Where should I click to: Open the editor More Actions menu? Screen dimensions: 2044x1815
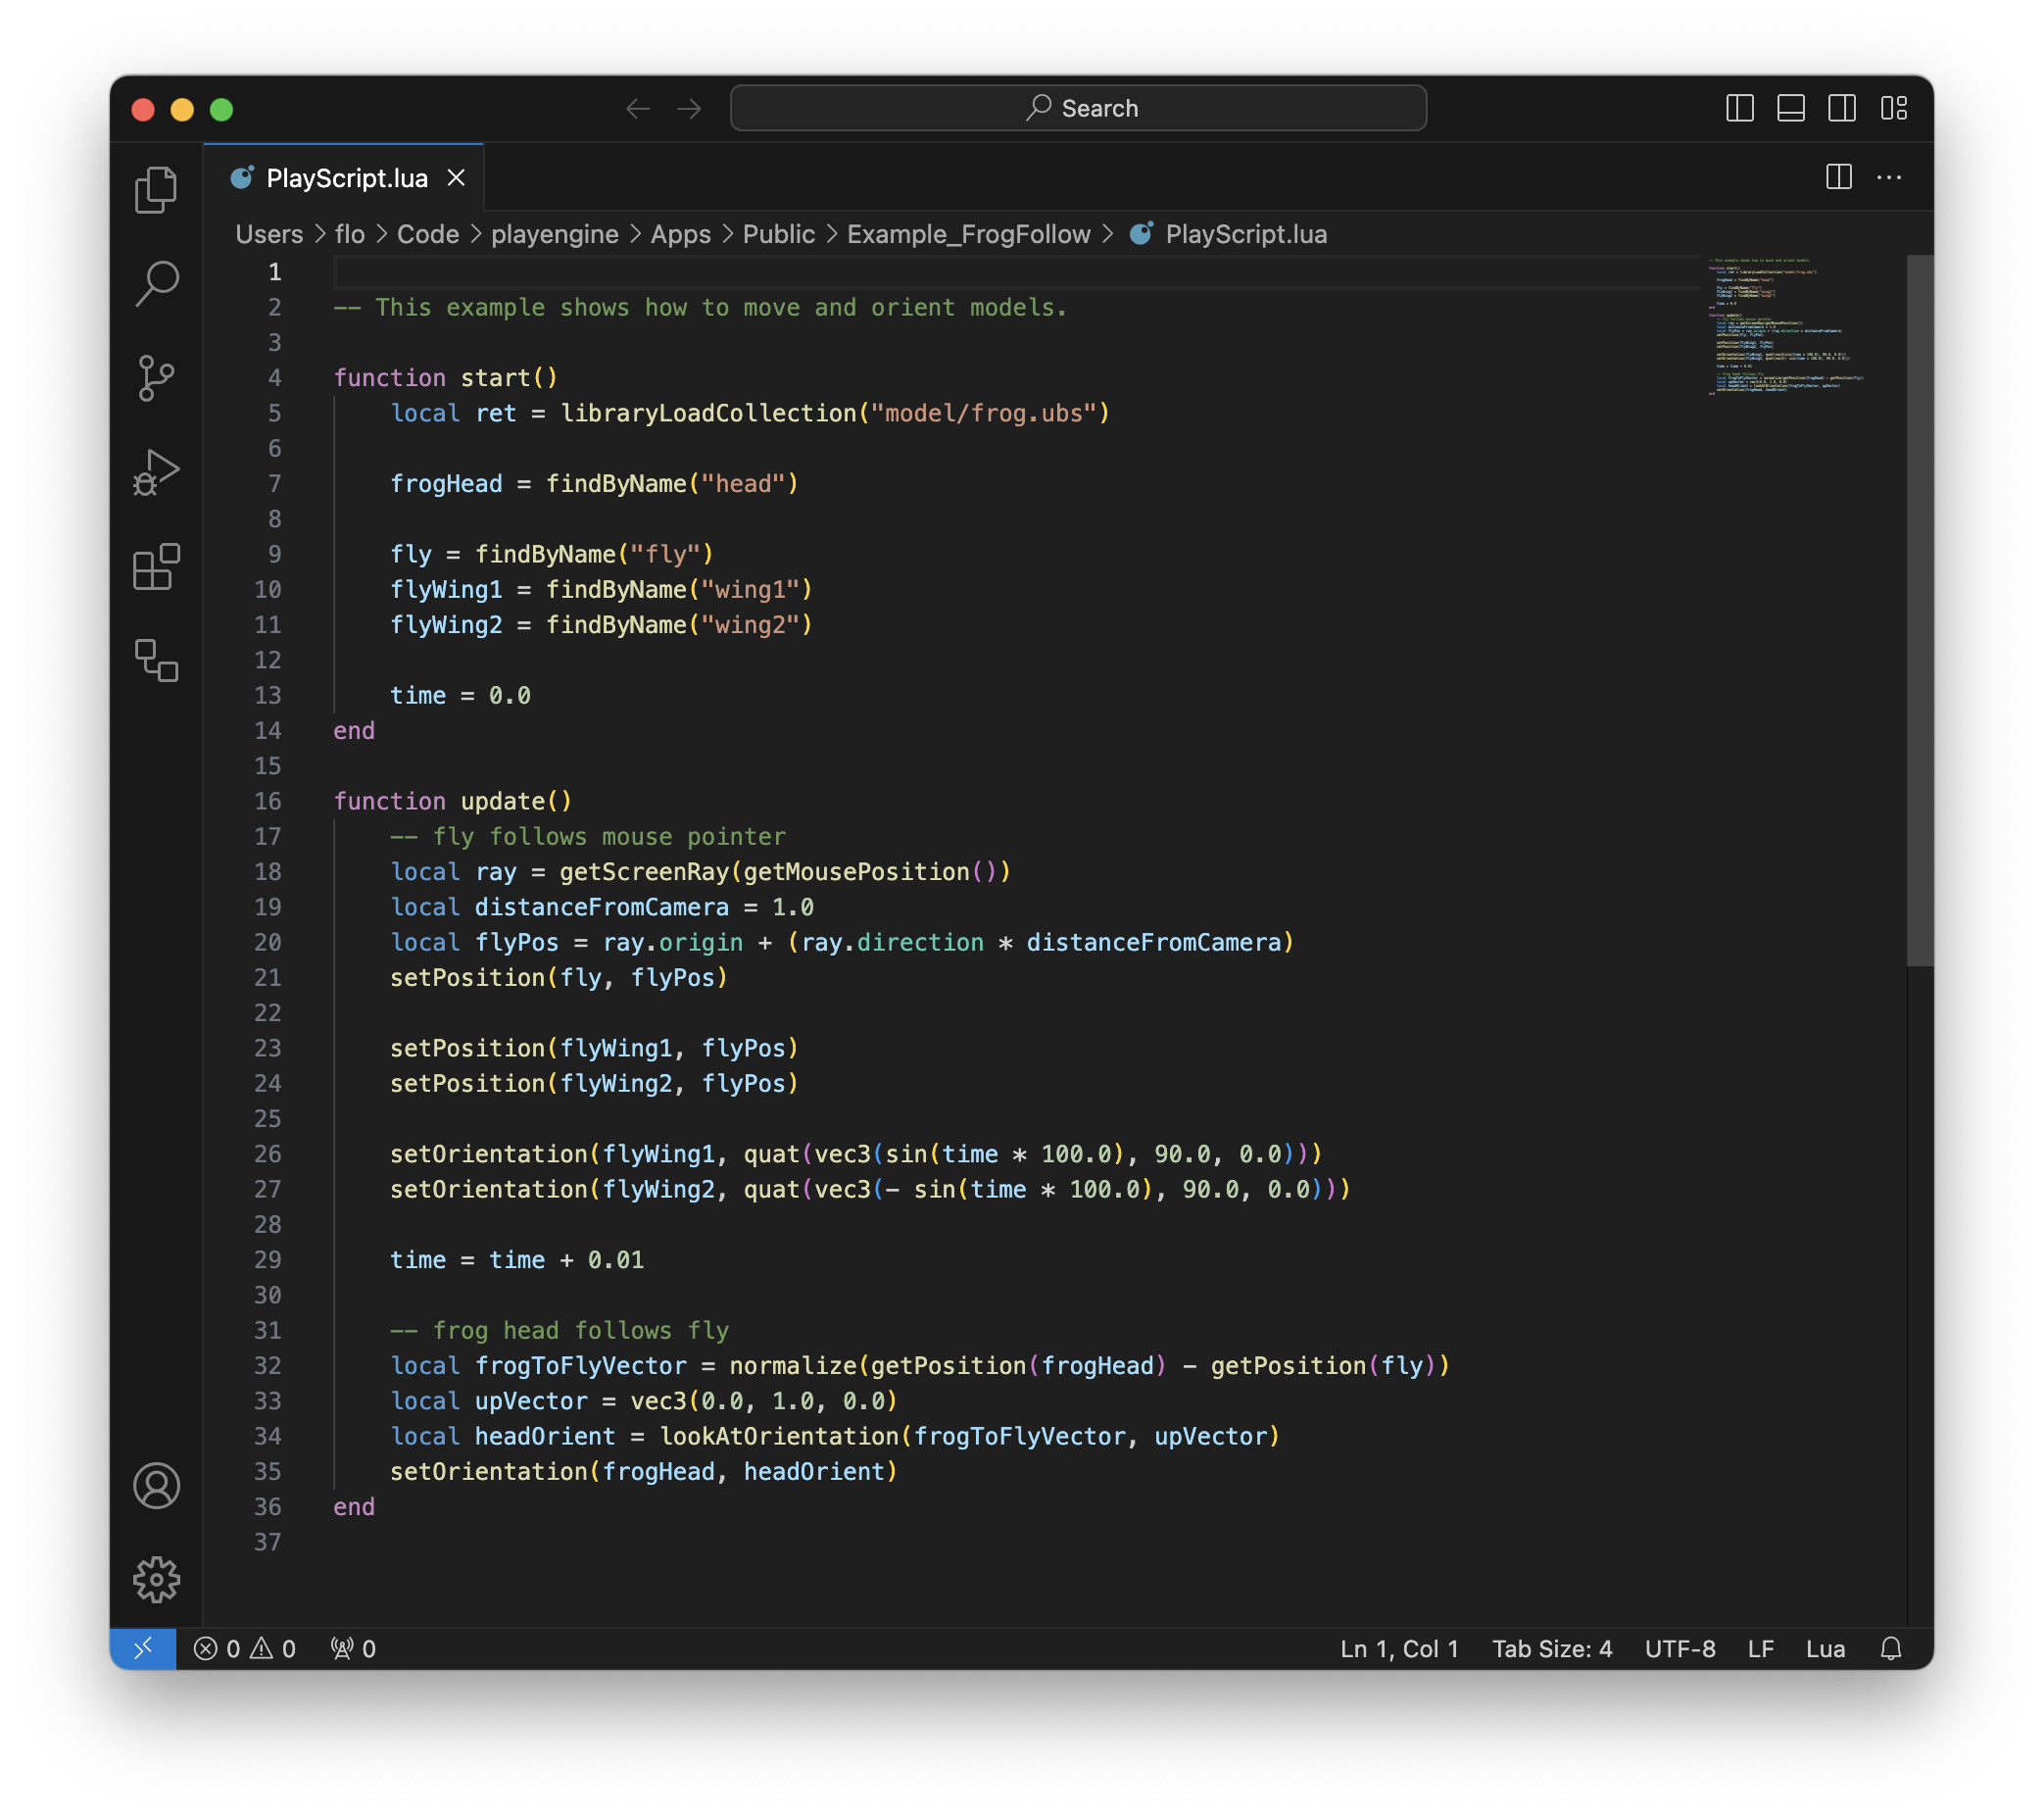(x=1890, y=177)
